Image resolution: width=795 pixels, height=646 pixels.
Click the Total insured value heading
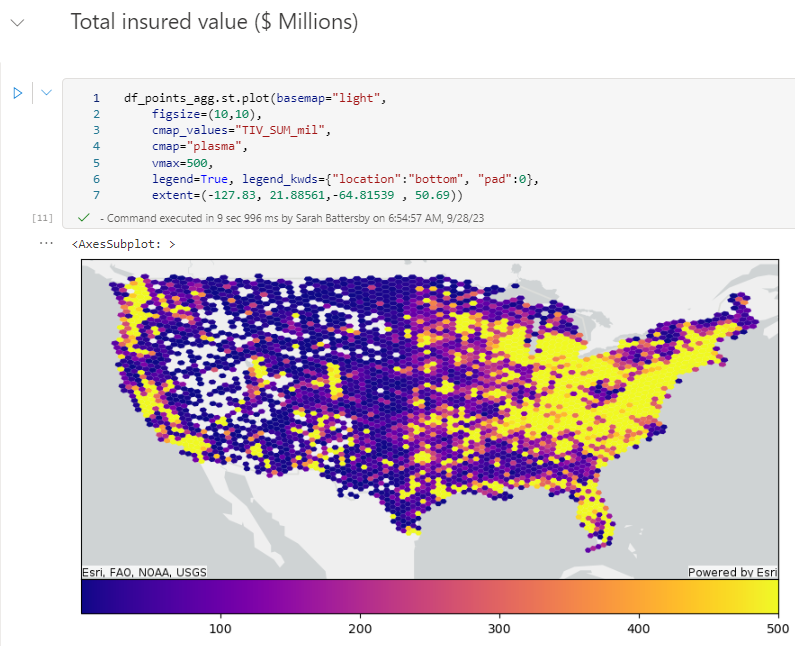pyautogui.click(x=214, y=22)
